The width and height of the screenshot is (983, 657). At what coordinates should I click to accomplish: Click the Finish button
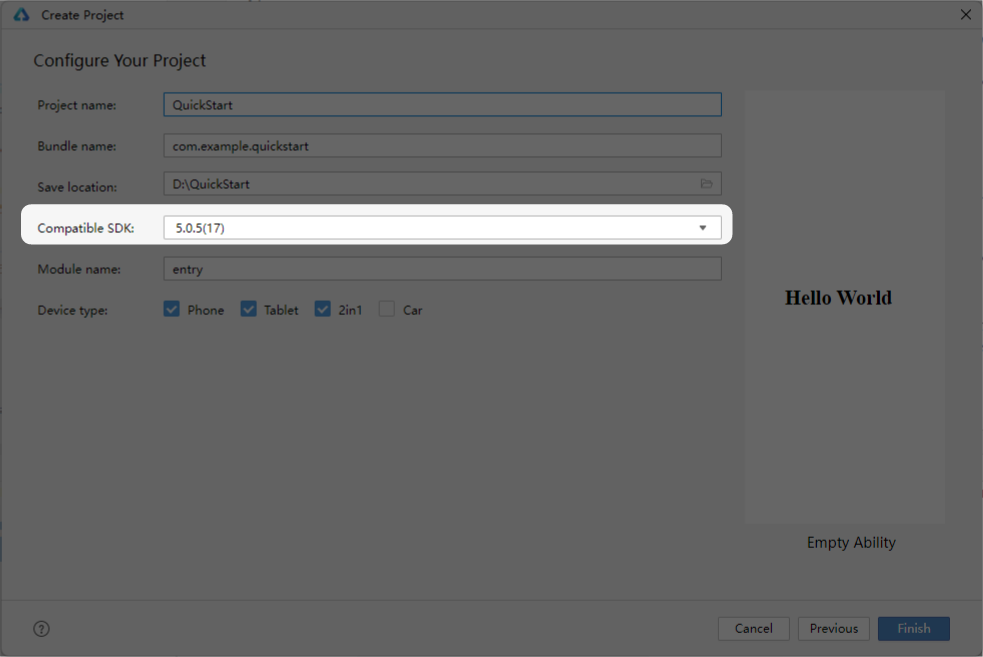[x=913, y=628]
